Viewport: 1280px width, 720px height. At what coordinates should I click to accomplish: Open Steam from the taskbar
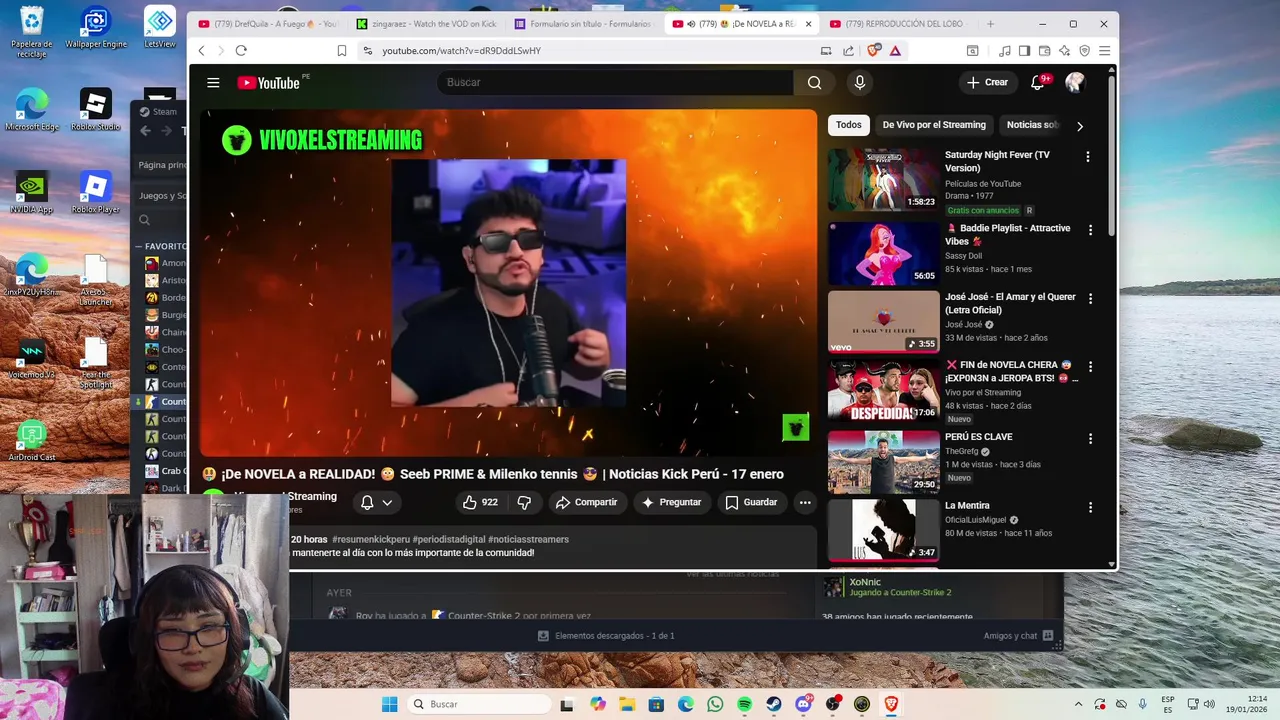(x=774, y=704)
